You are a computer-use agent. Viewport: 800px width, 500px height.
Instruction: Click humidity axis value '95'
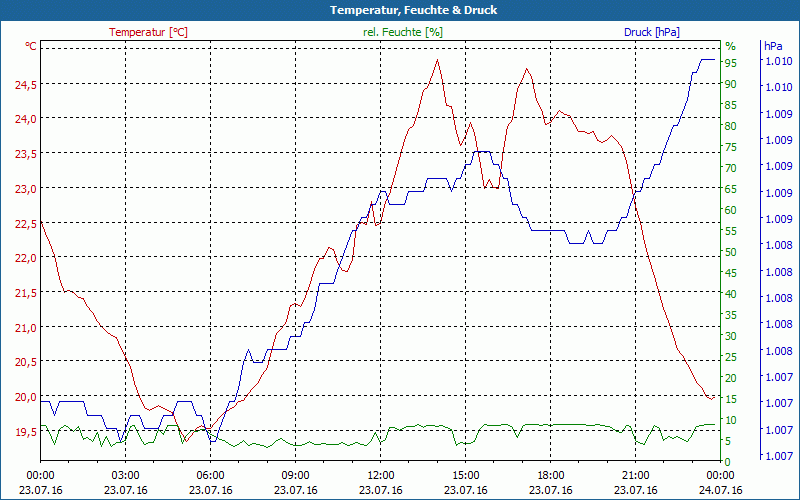tap(731, 63)
